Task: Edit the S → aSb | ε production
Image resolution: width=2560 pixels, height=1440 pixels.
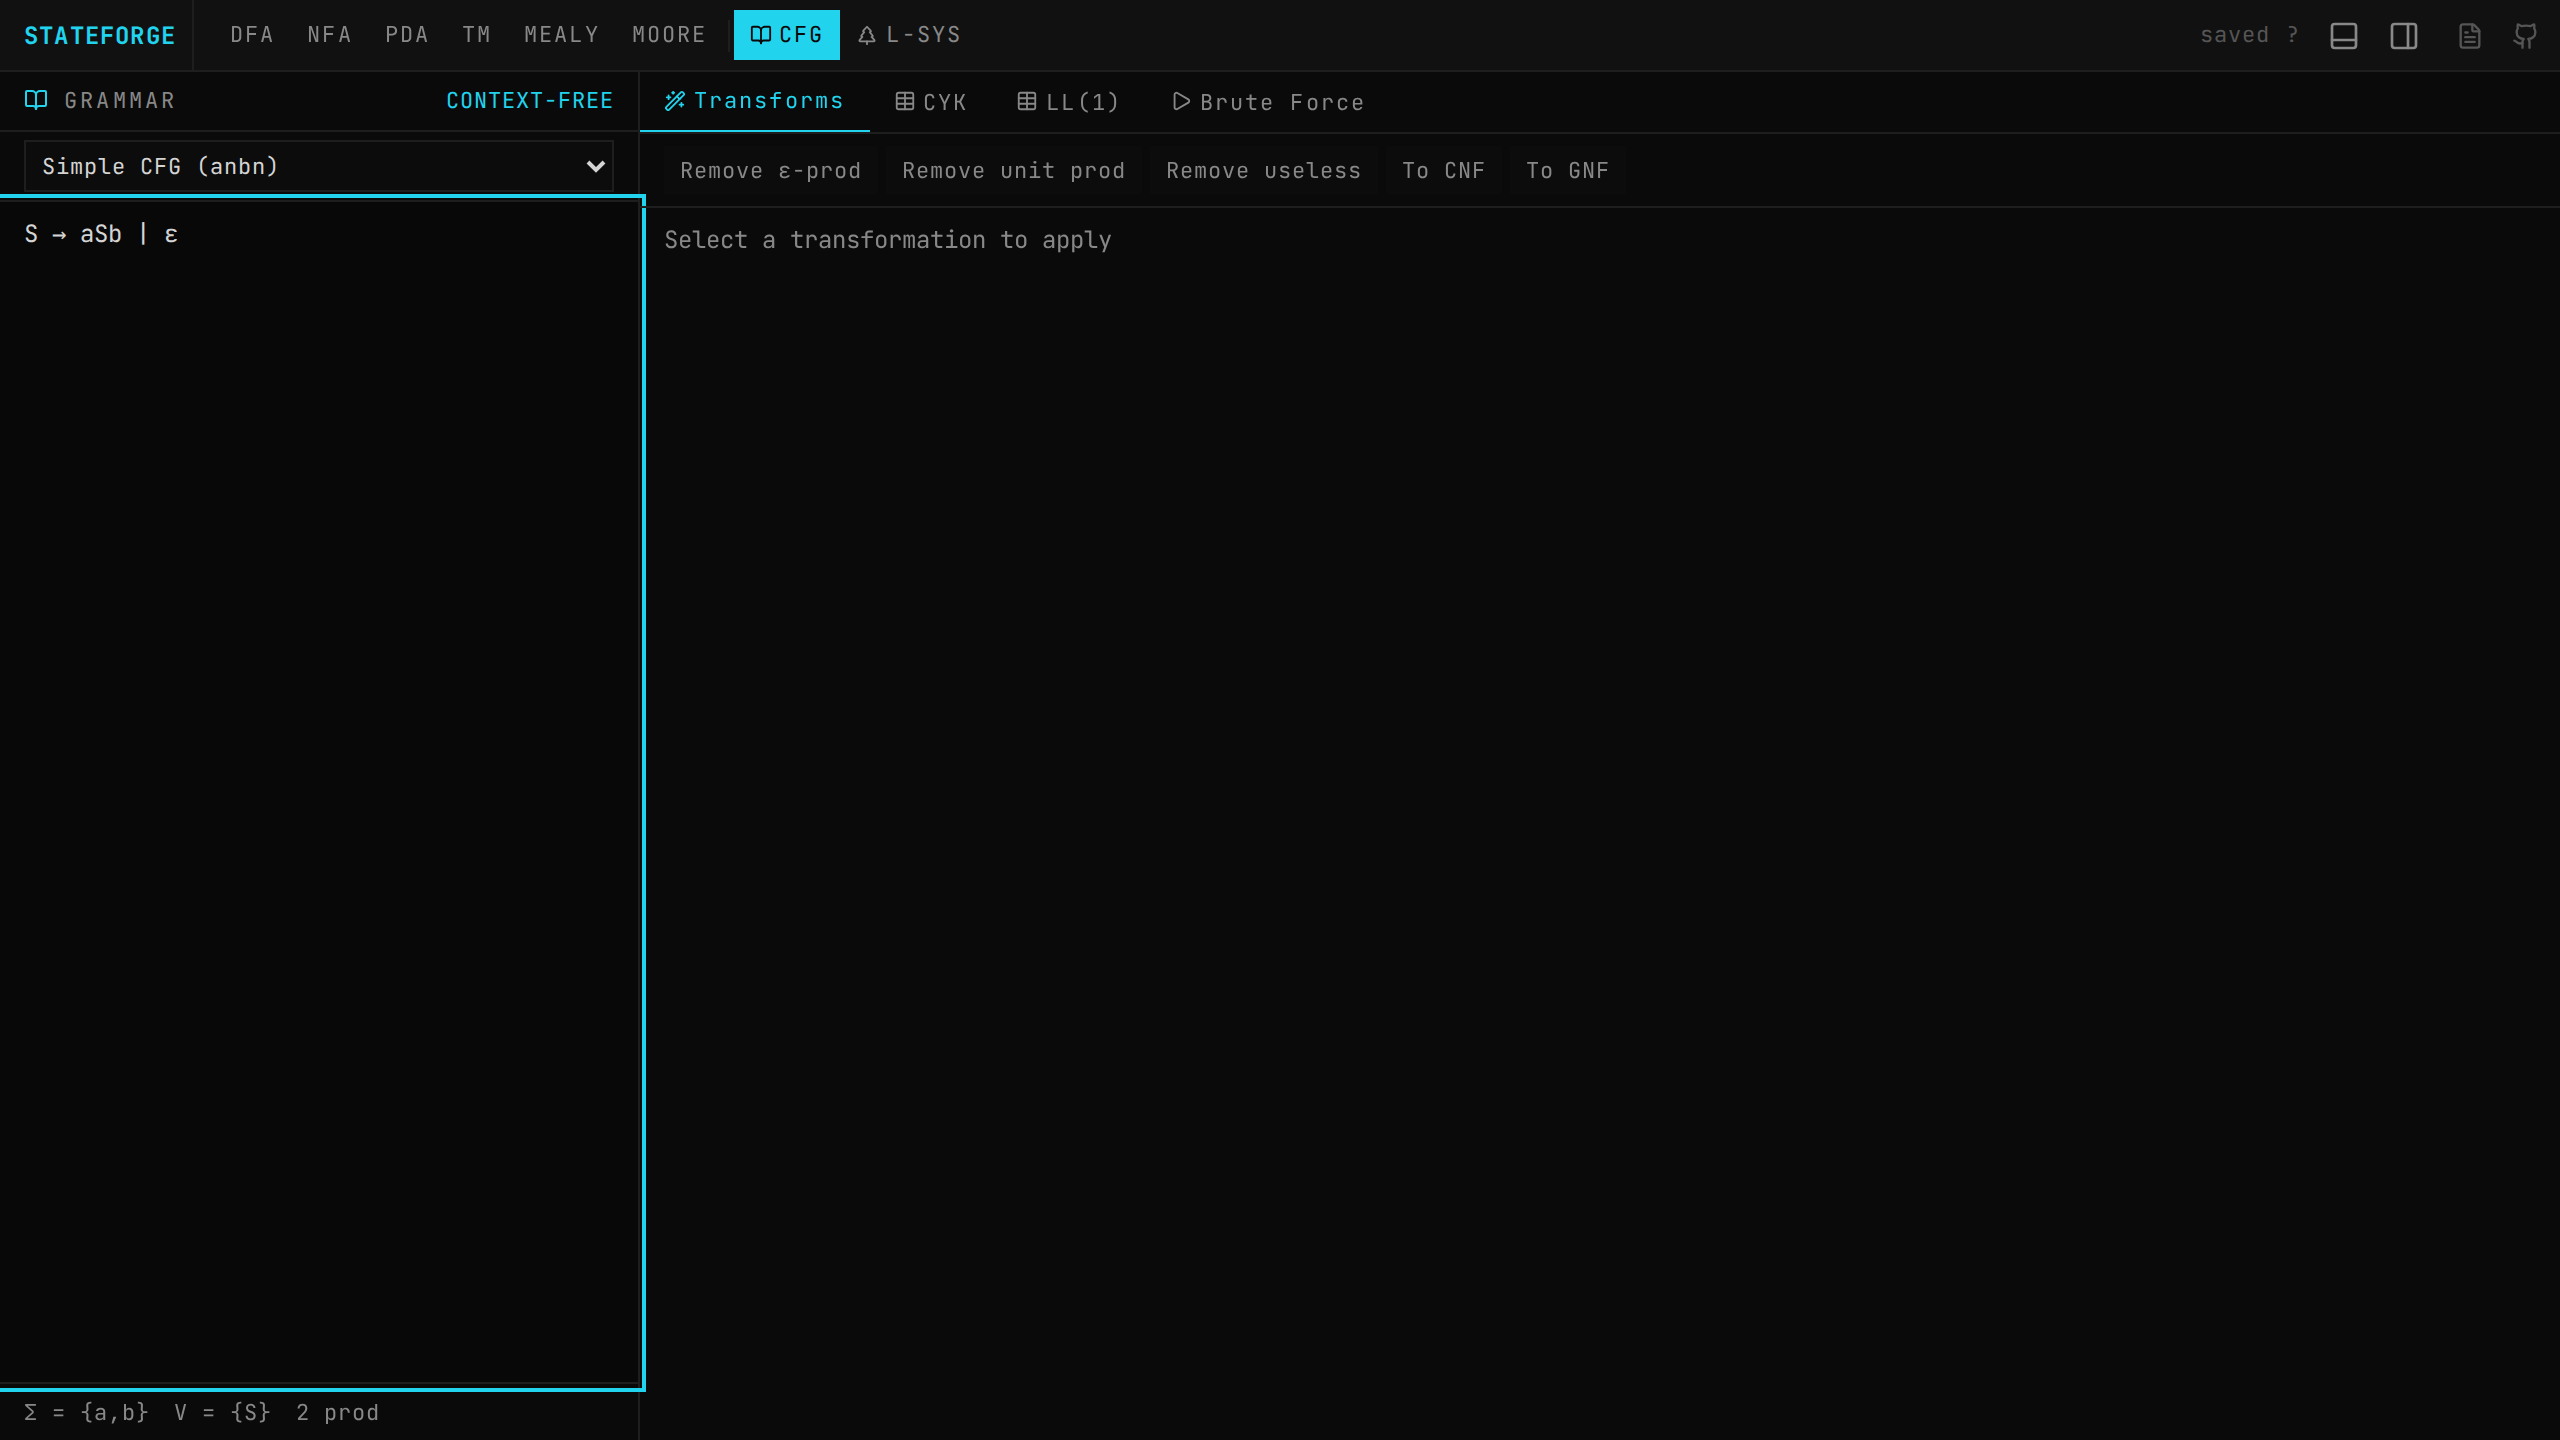Action: click(x=100, y=233)
